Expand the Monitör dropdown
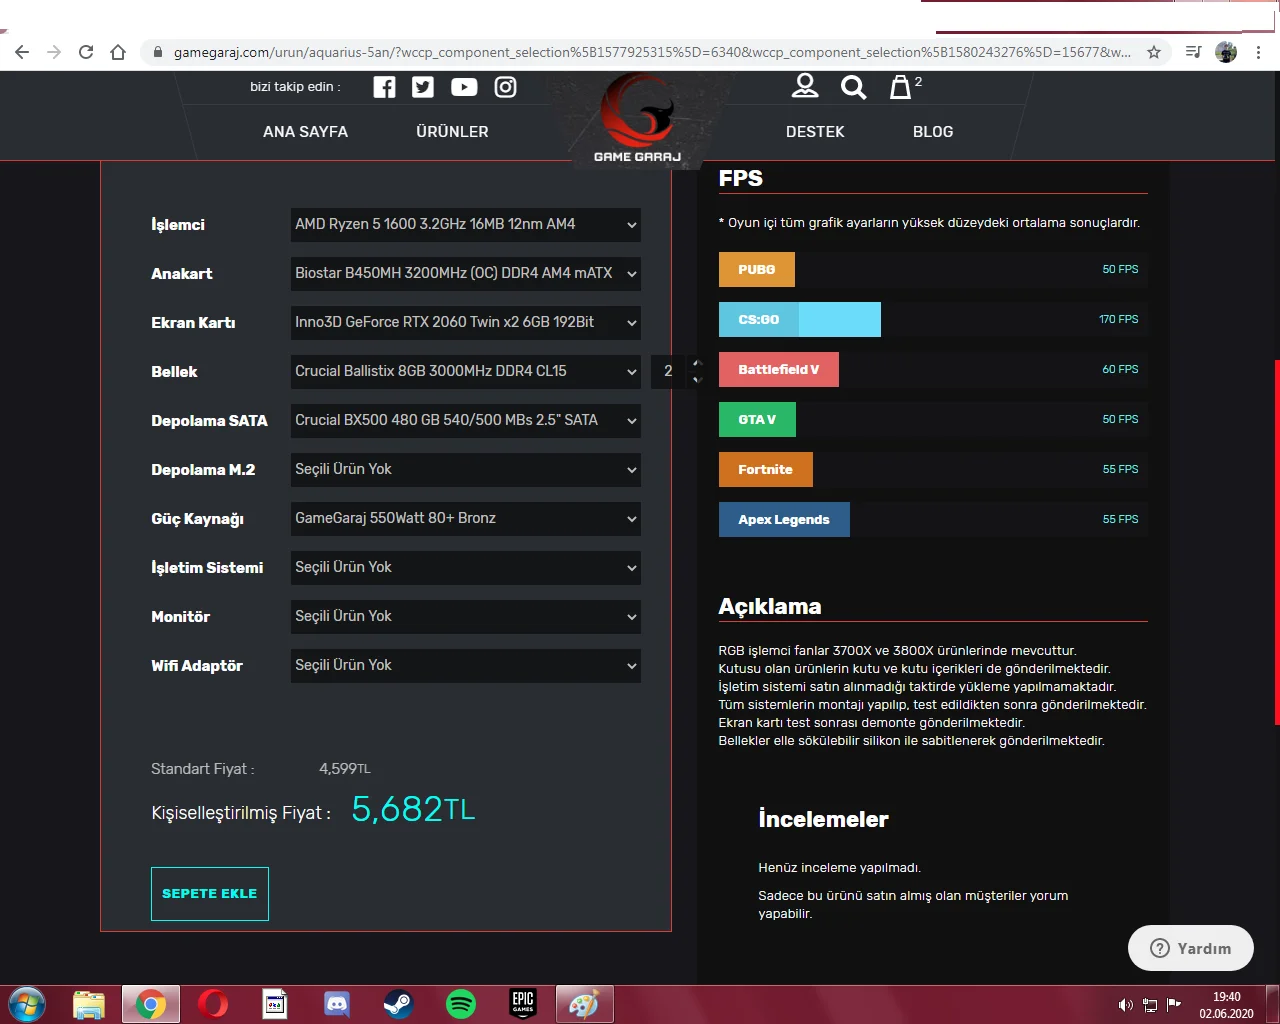 [x=466, y=617]
